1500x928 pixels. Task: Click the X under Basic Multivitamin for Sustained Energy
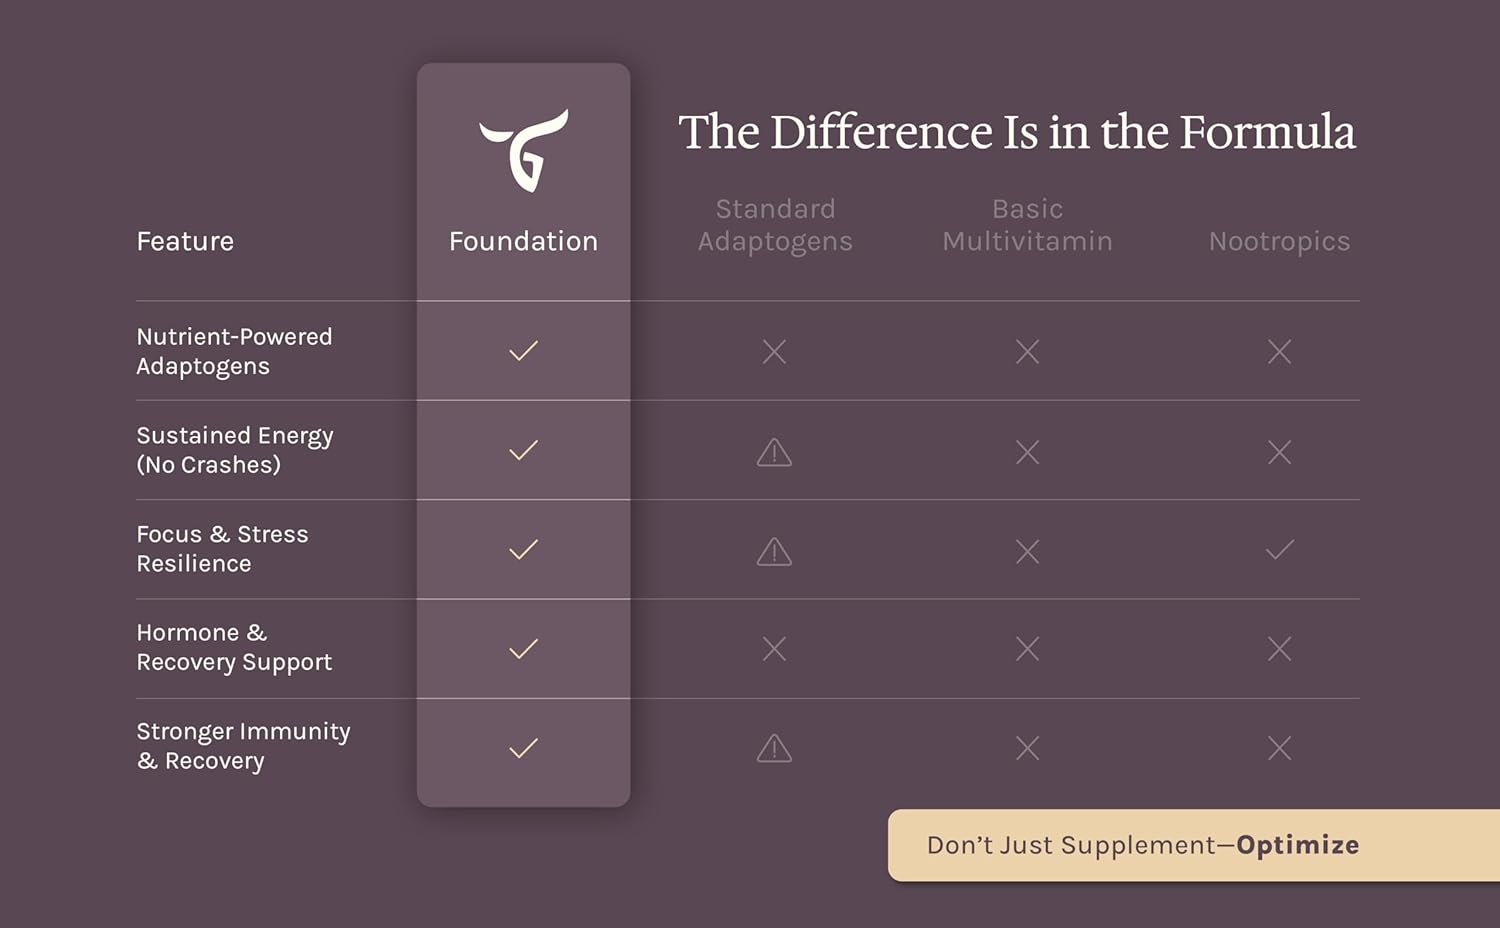[x=1028, y=452]
